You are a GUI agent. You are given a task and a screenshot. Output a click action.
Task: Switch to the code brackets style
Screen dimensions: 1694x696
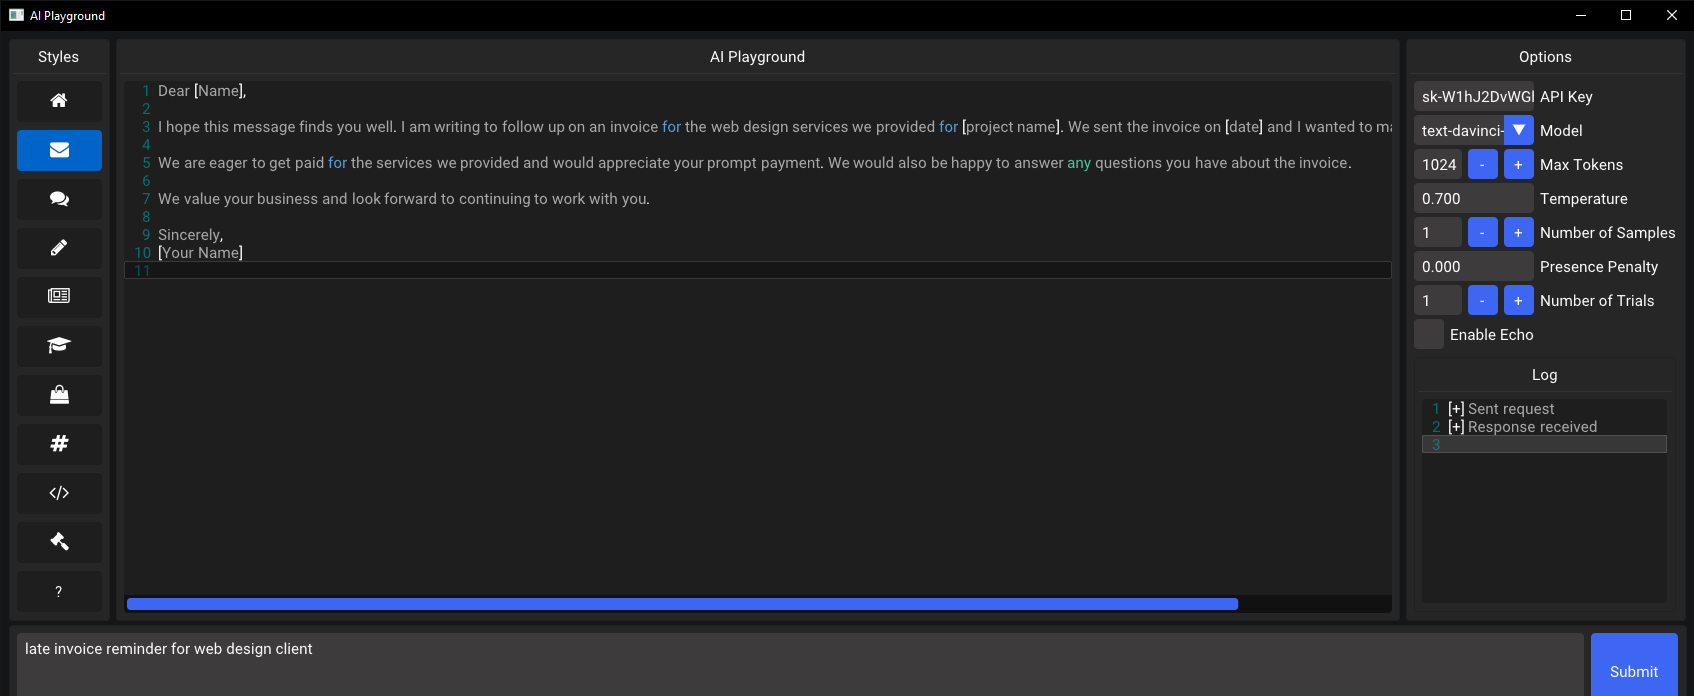click(x=59, y=493)
